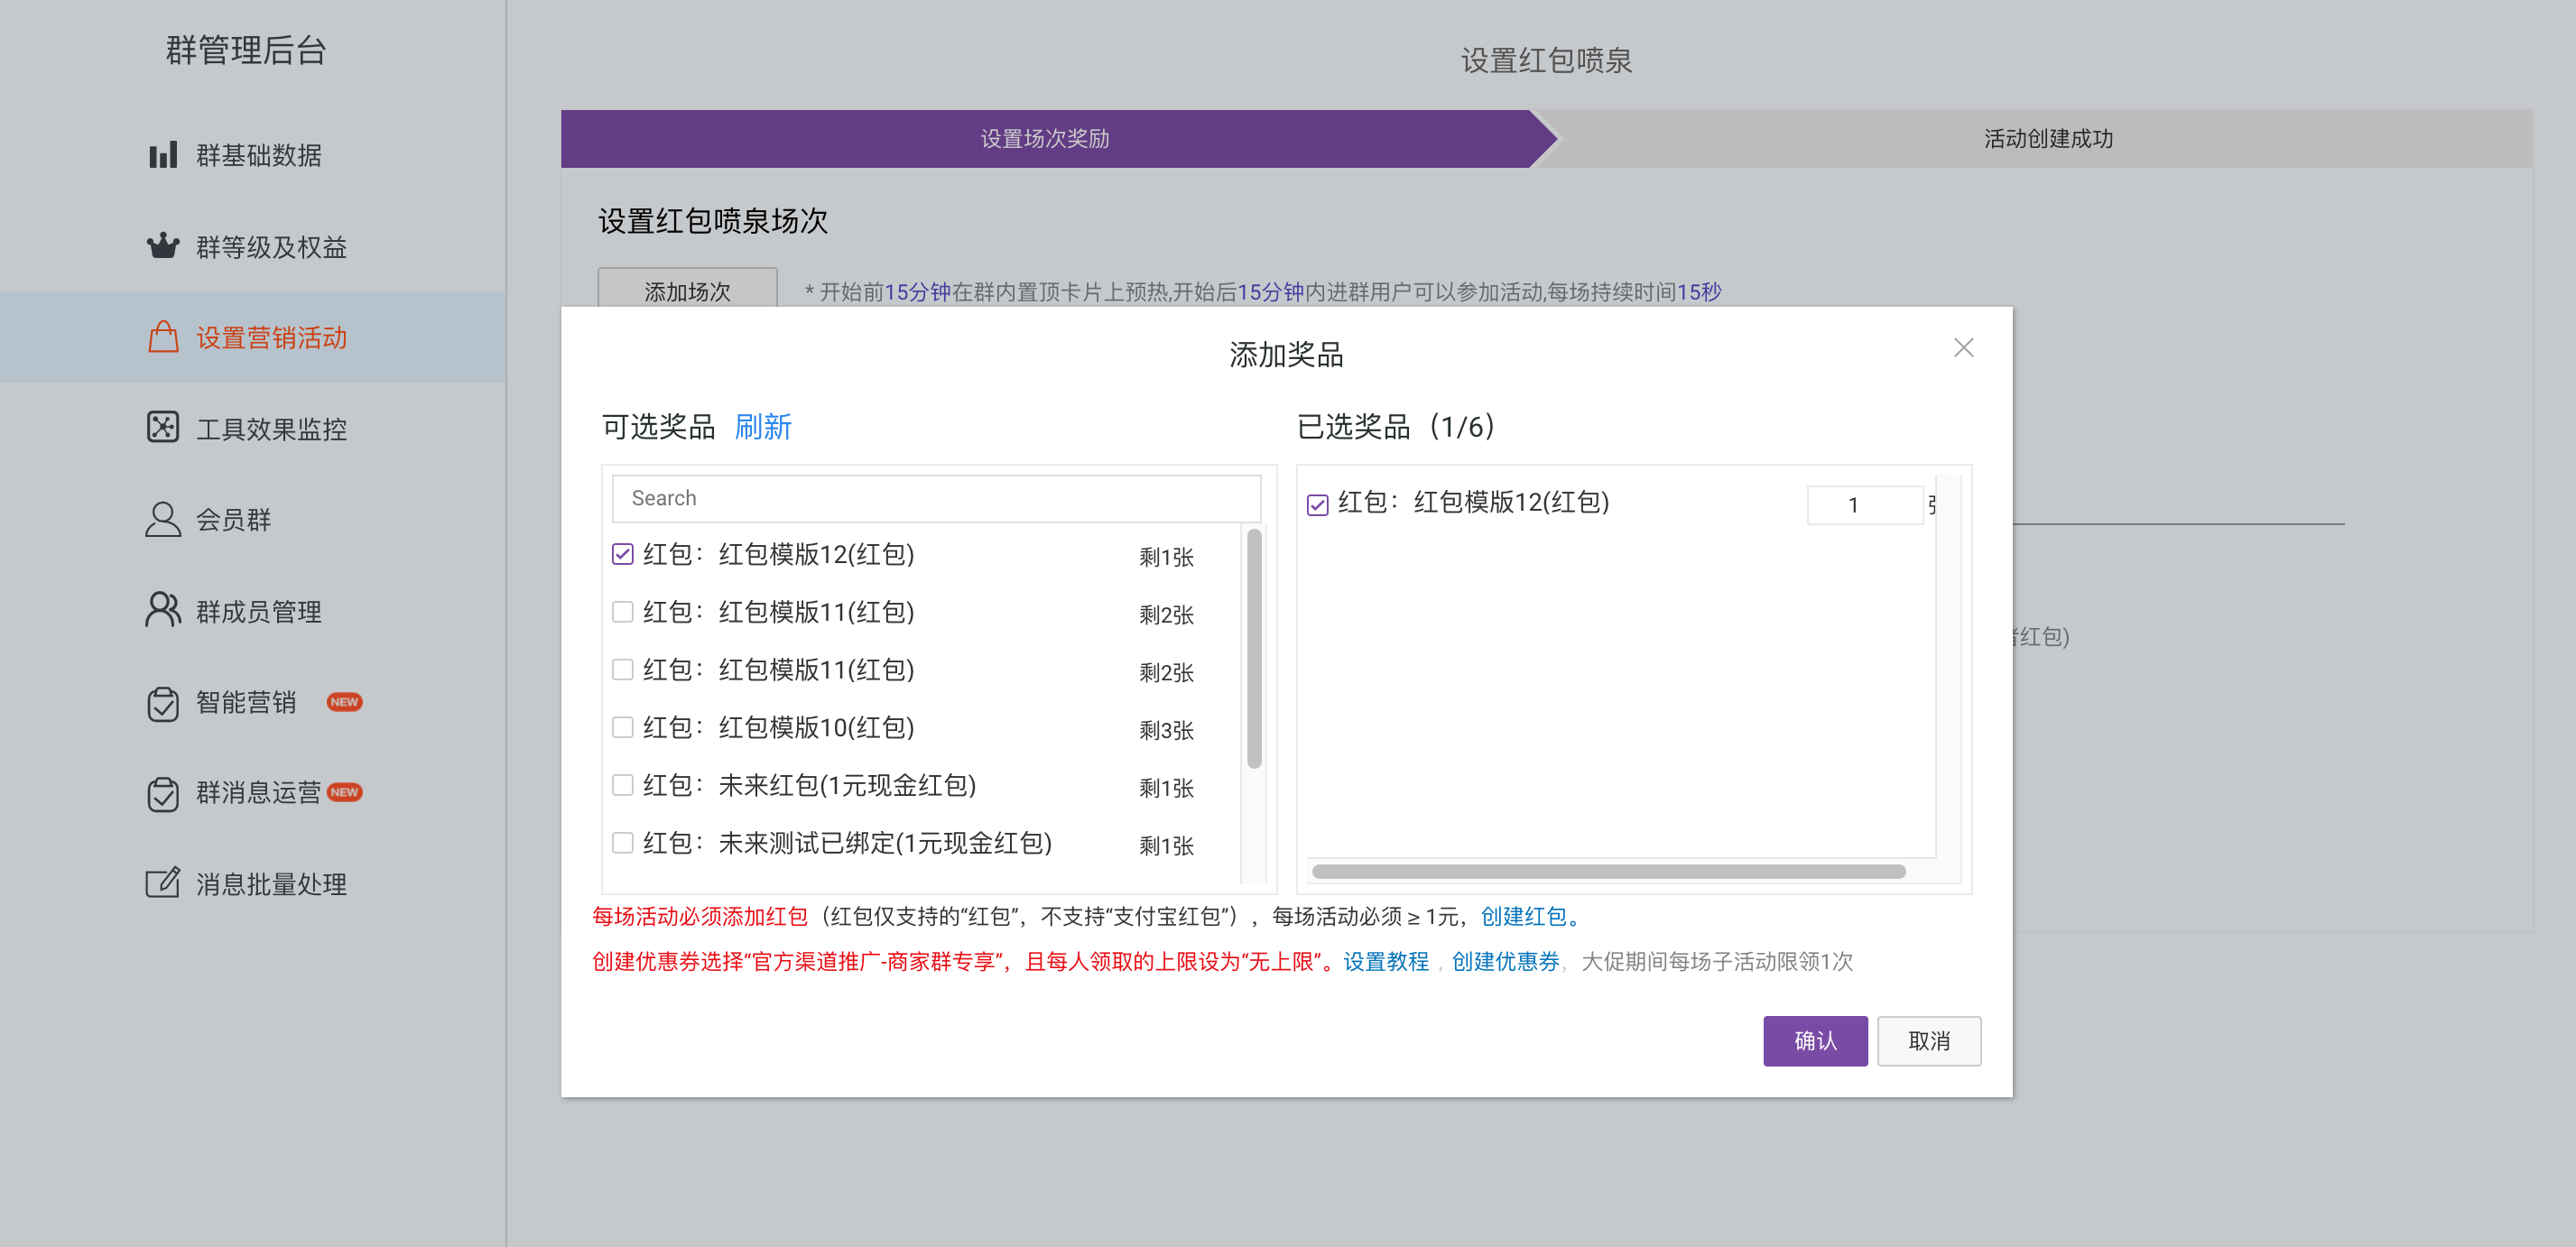
Task: Click the edit icon for 消息批量处理
Action: click(x=163, y=883)
